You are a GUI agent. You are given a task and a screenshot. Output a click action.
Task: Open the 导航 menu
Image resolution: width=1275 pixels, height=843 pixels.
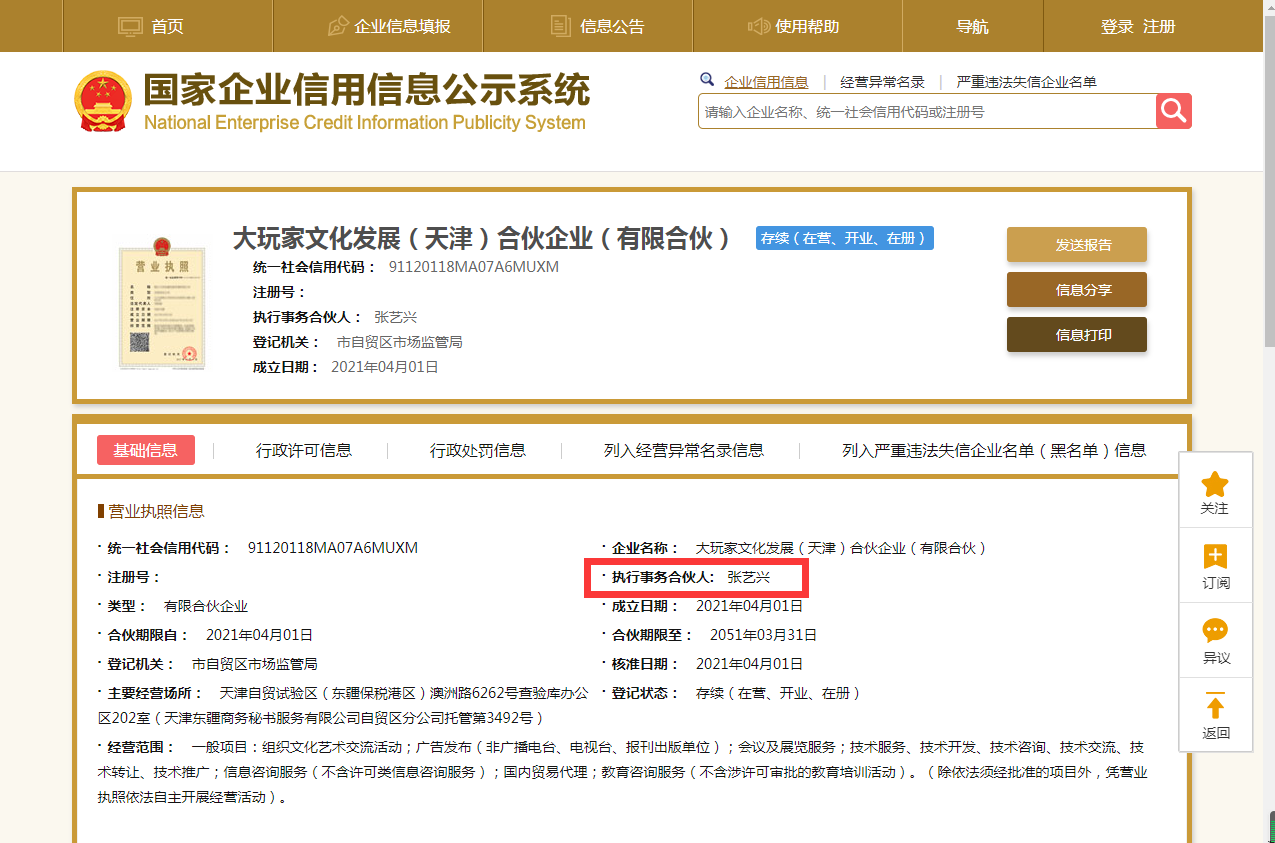tap(972, 25)
